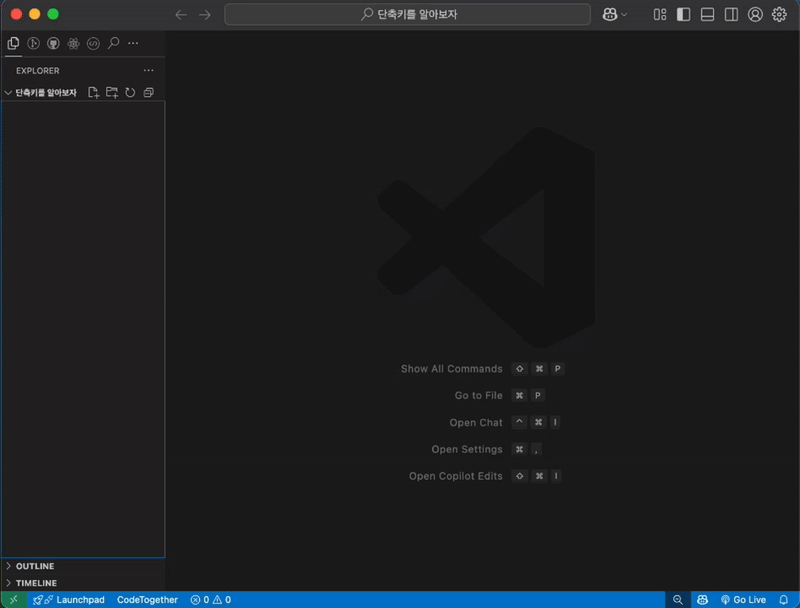Go forward with the right arrow

pyautogui.click(x=205, y=14)
